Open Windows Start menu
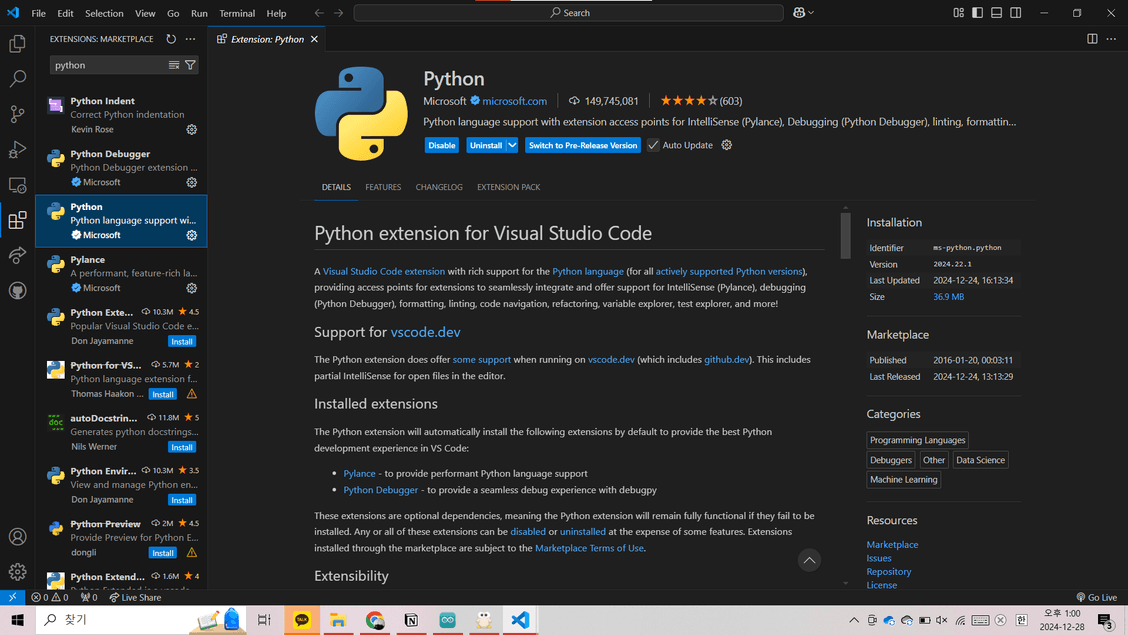Image resolution: width=1128 pixels, height=635 pixels. tap(17, 620)
